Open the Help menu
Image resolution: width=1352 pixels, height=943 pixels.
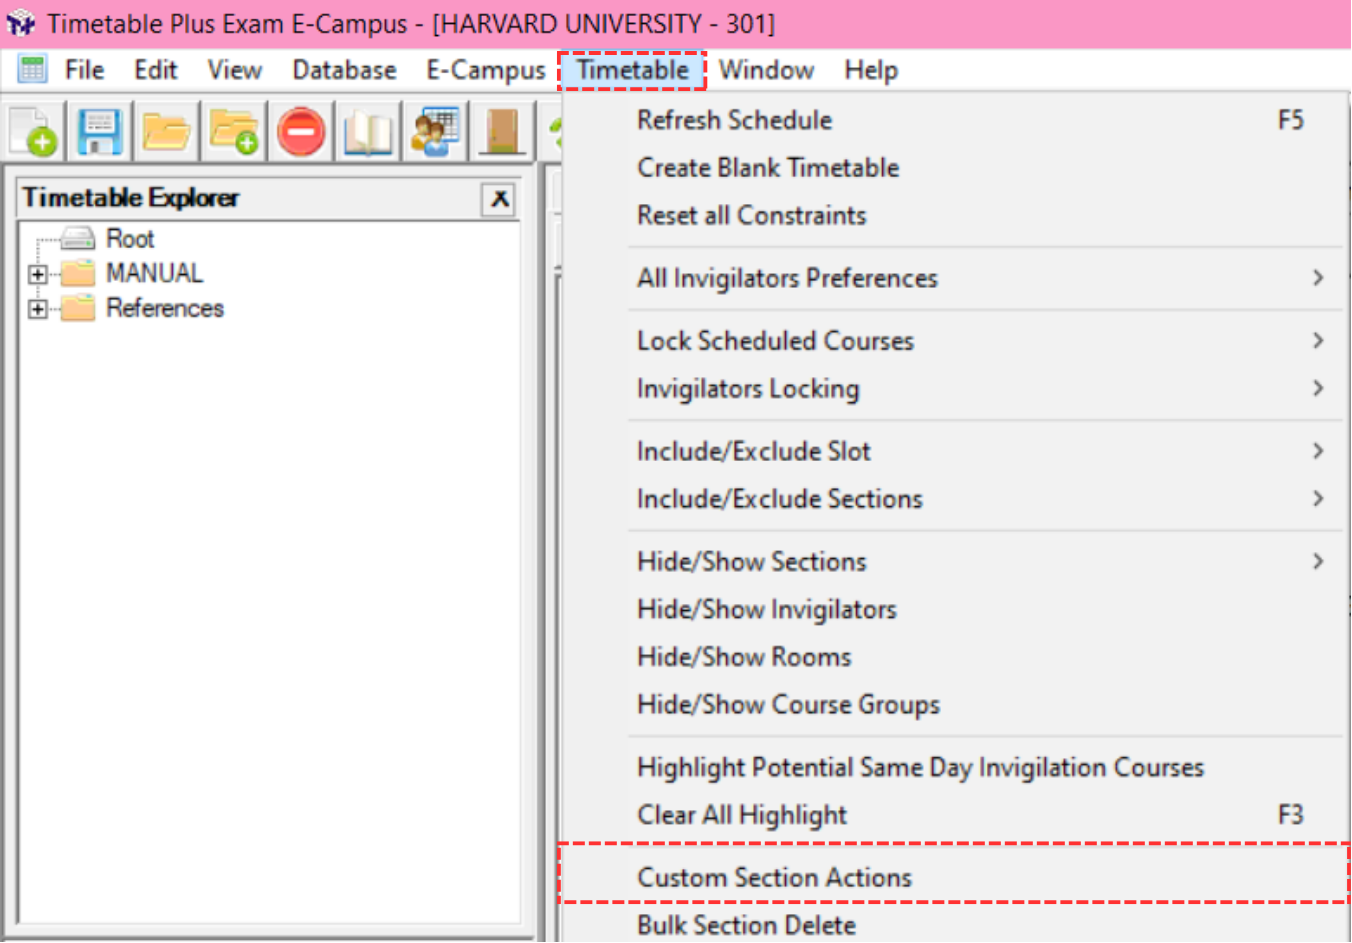871,70
